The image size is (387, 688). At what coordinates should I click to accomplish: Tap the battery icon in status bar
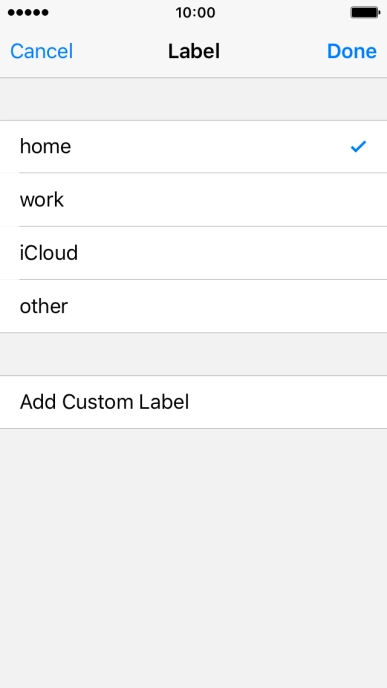(x=365, y=12)
